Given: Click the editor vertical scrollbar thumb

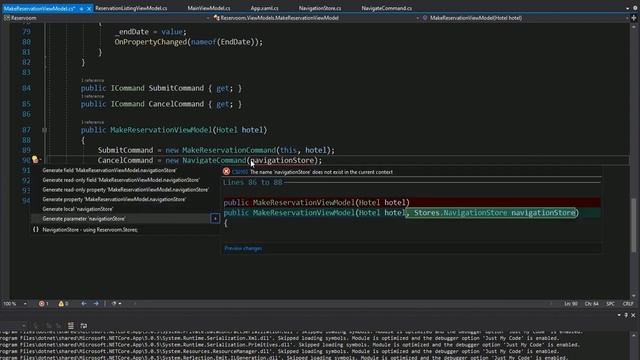Looking at the screenshot, I should pyautogui.click(x=633, y=224).
